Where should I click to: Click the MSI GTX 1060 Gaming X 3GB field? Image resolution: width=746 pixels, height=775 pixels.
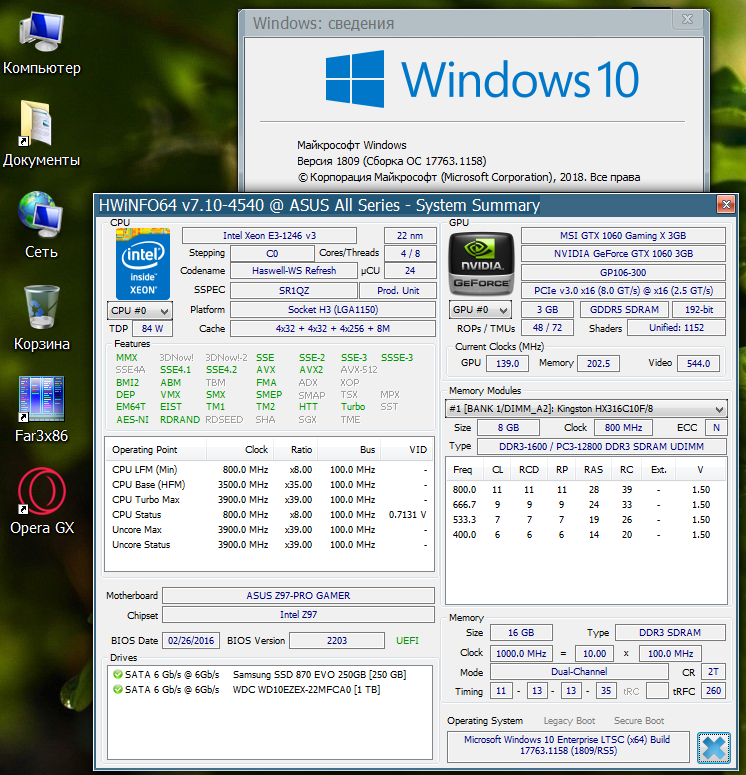[623, 236]
